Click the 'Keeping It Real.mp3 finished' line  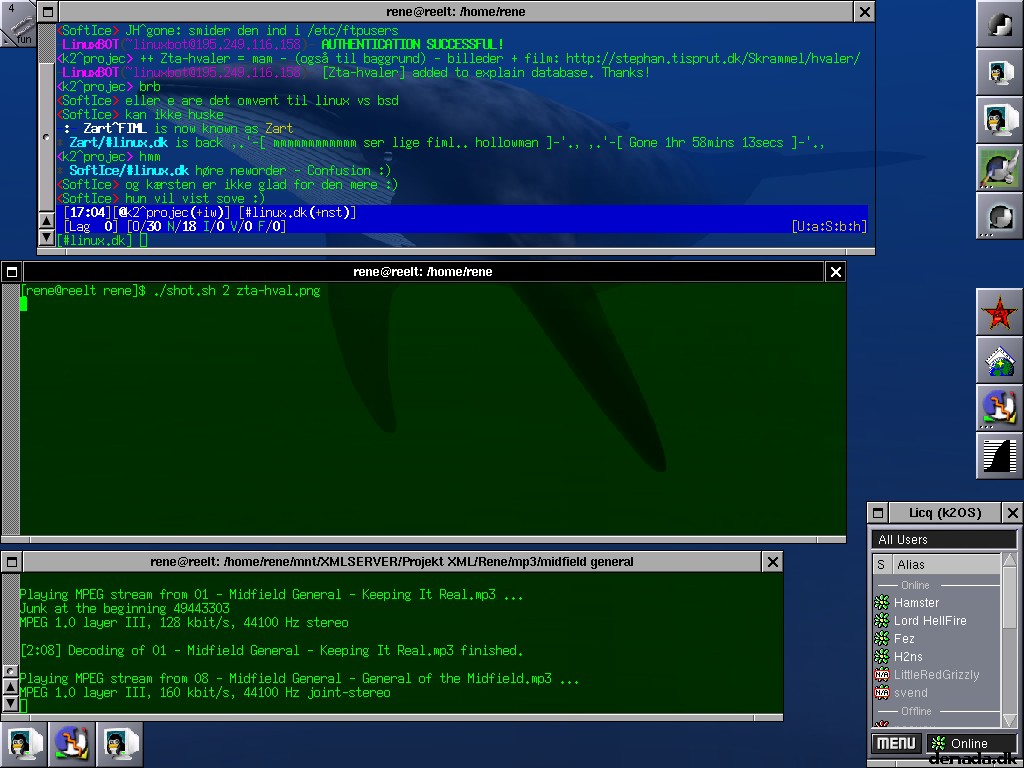(x=272, y=650)
